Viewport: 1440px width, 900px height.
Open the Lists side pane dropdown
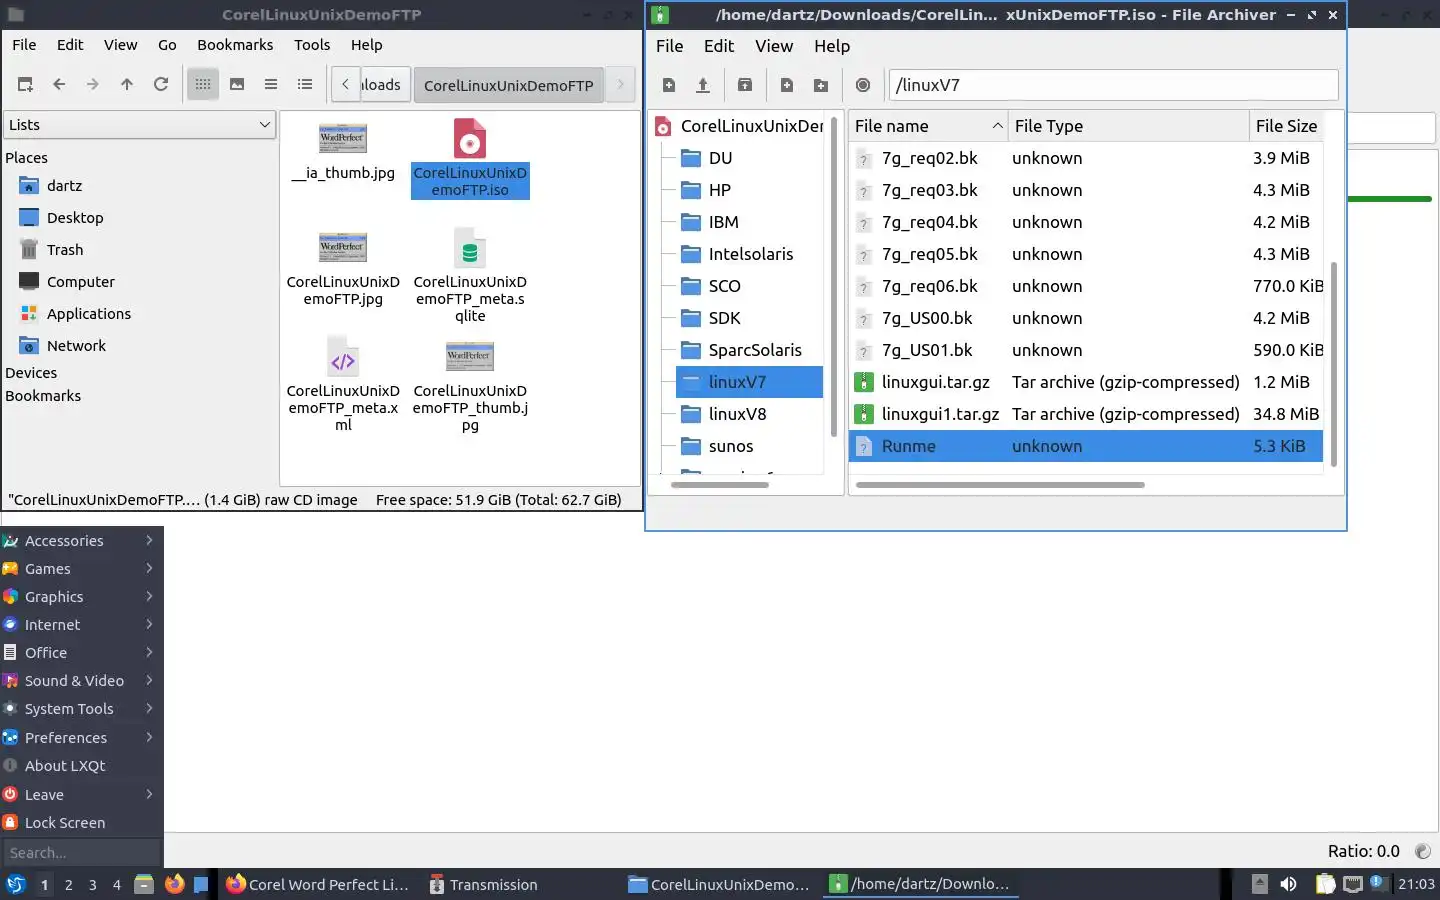[139, 125]
